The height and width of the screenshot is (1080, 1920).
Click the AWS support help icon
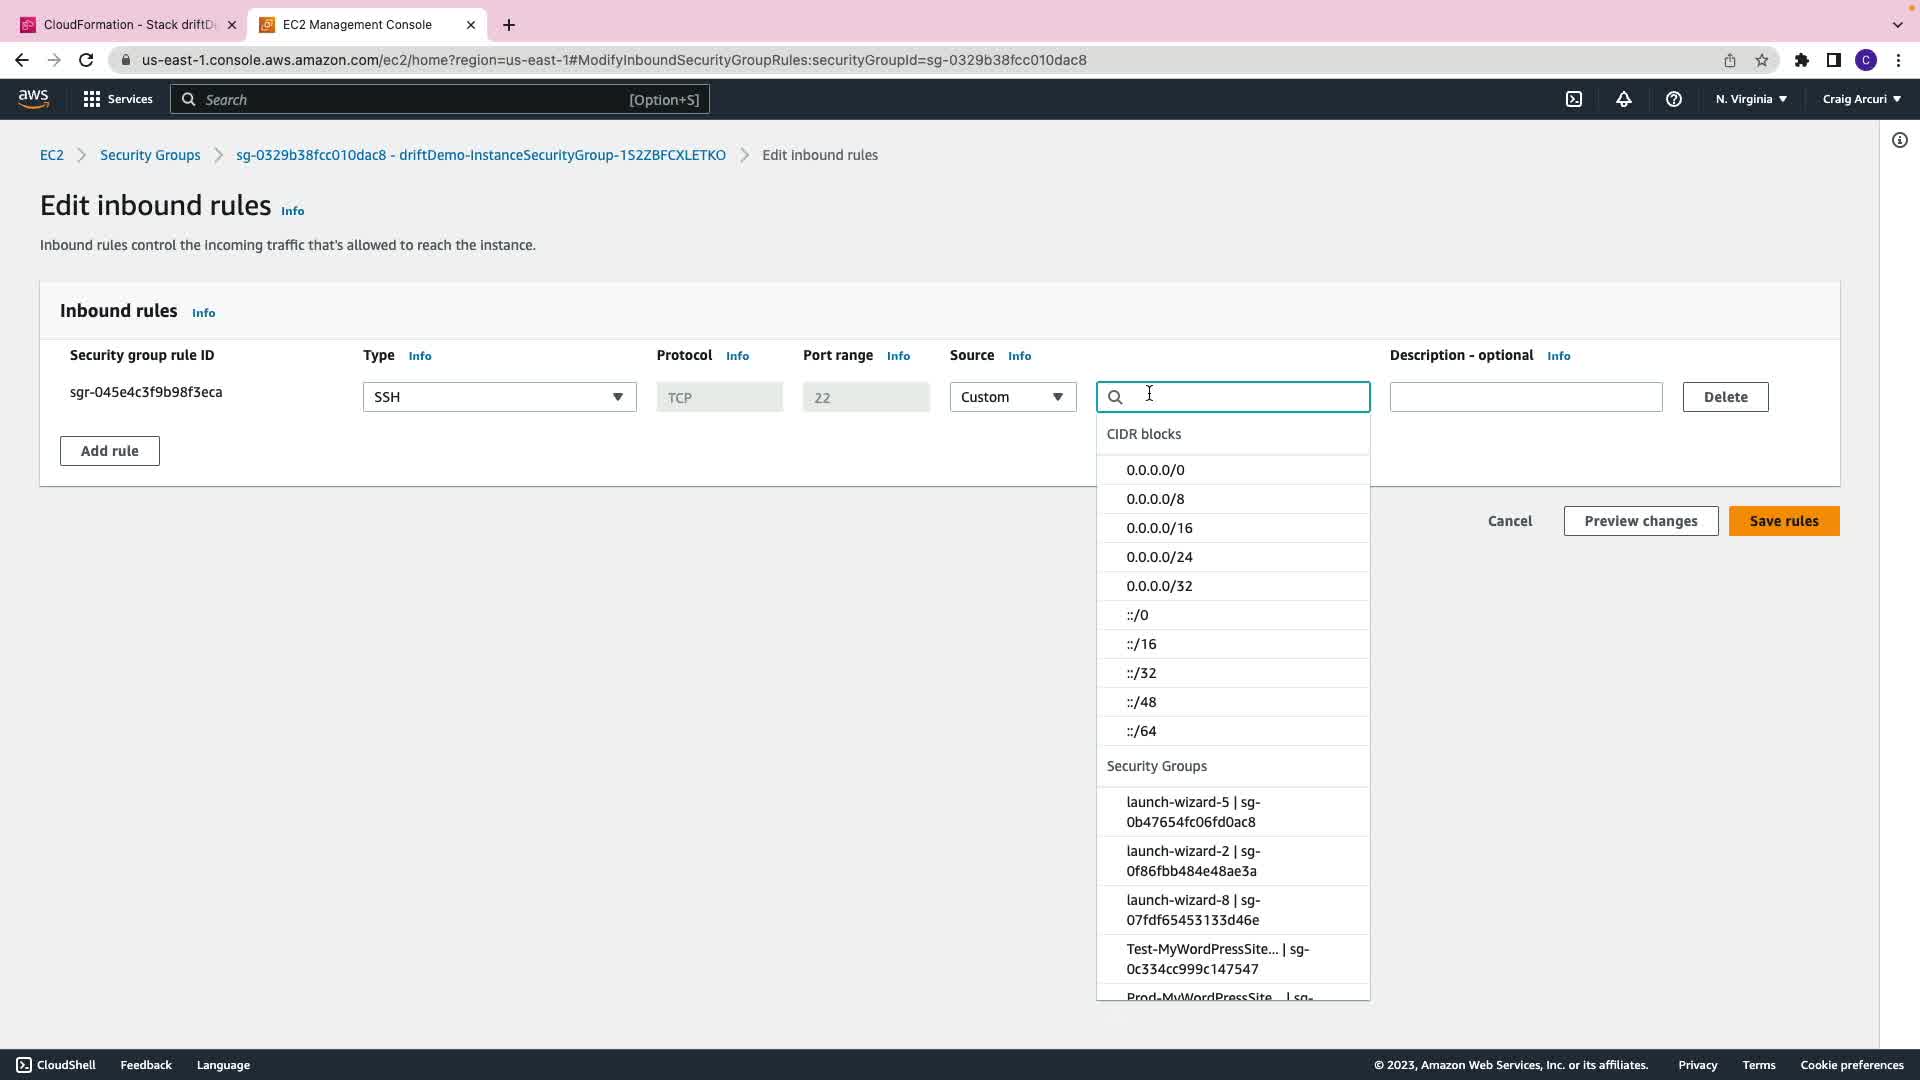[x=1674, y=99]
